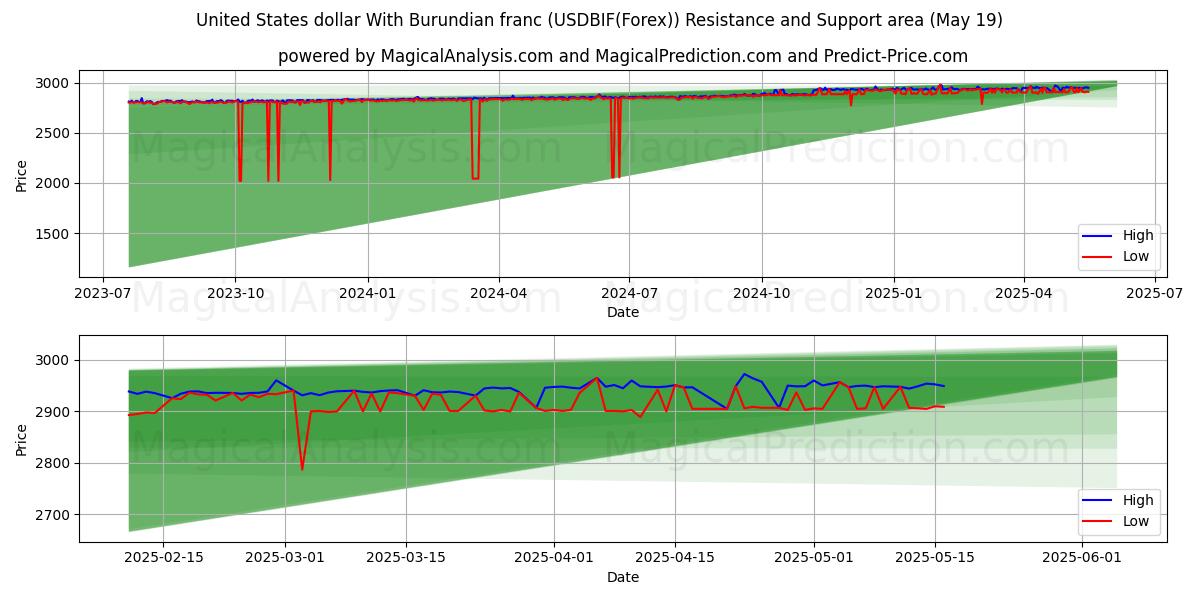Click the 2800 price label on bottom chart
Viewport: 1200px width, 600px height.
point(53,463)
